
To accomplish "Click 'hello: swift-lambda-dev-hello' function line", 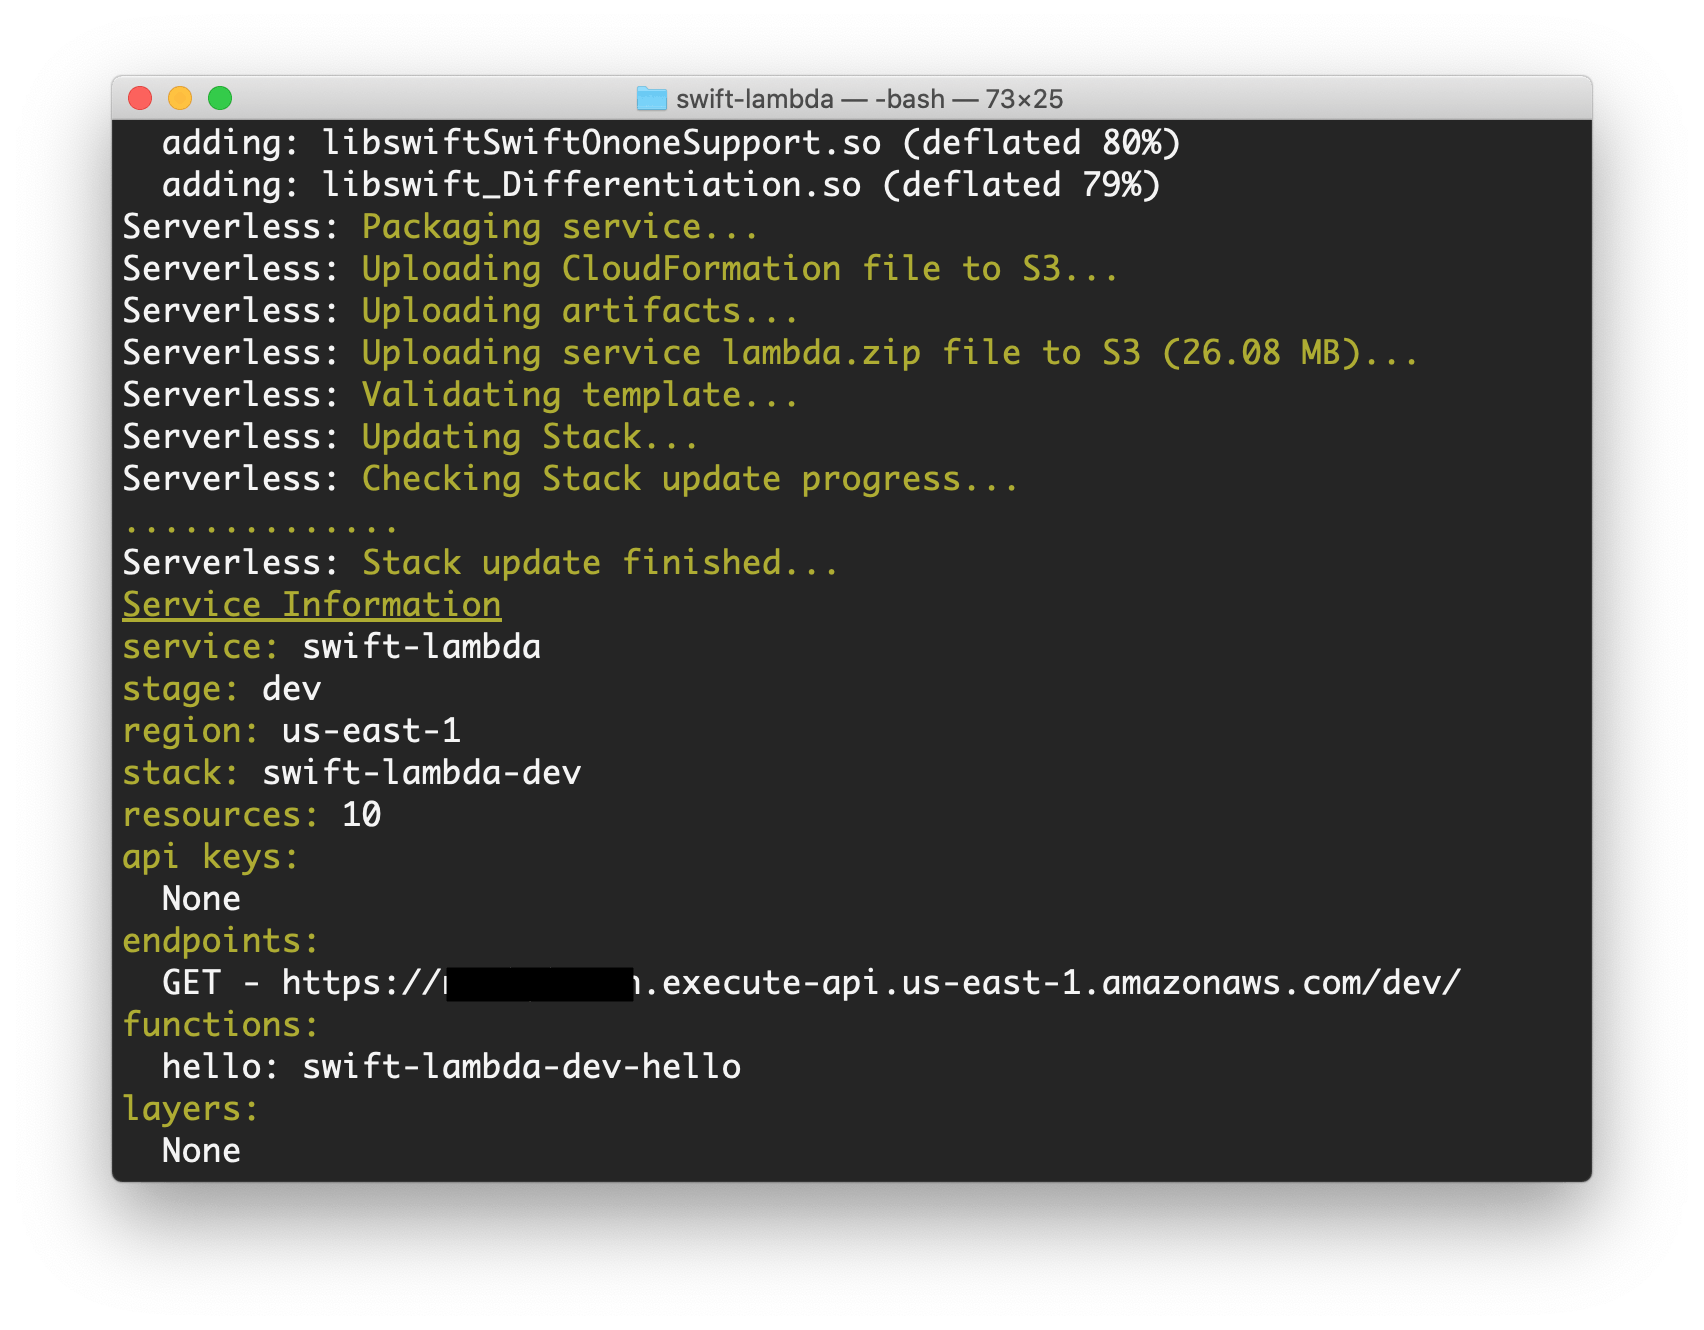I will click(x=451, y=1067).
